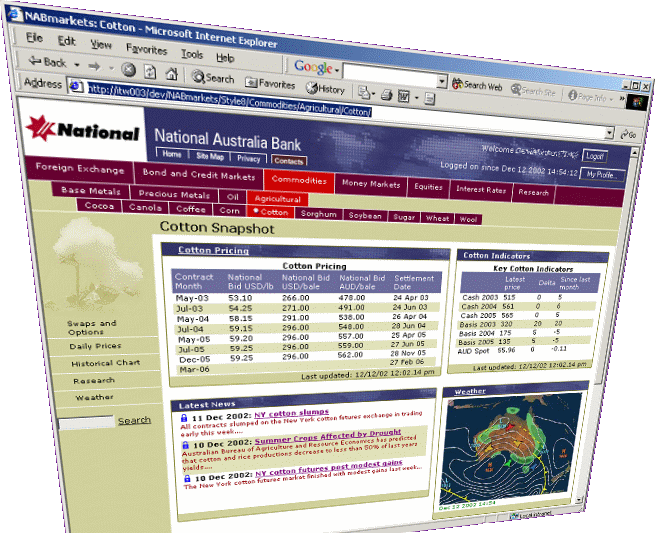Open the Google logo dropdown arrow
This screenshot has height=533, width=655.
[x=337, y=71]
